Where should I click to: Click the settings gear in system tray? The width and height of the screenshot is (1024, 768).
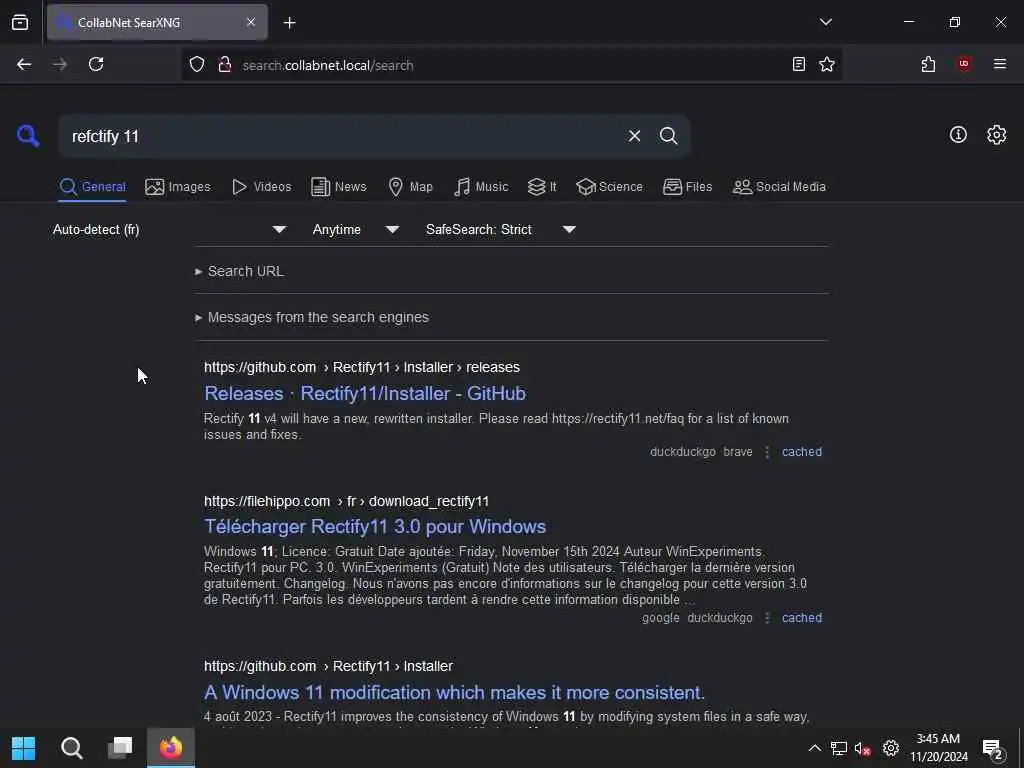point(891,748)
